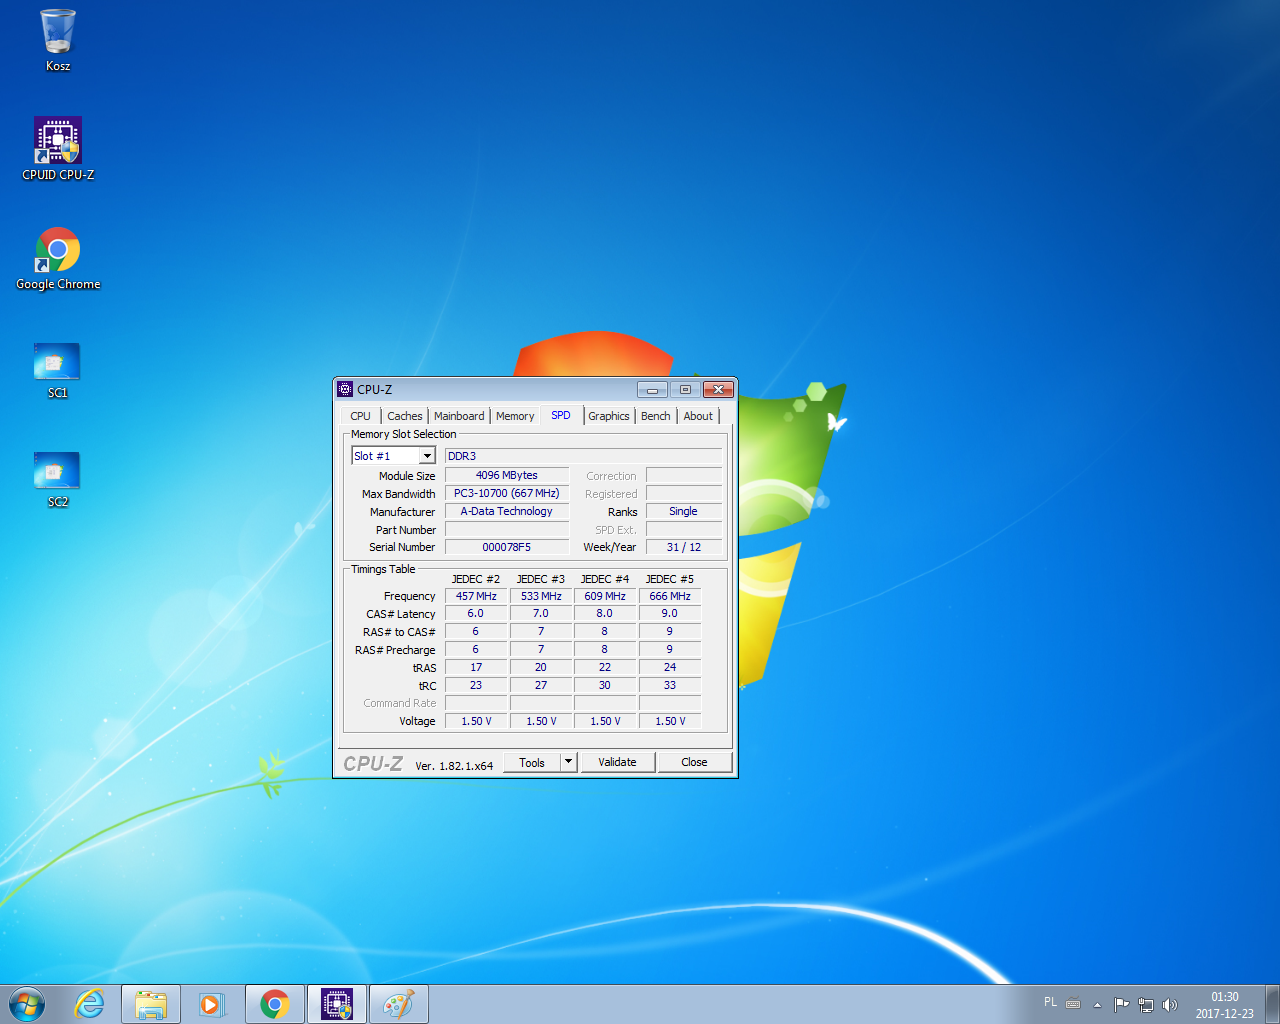
Task: Select the Google Chrome desktop shortcut
Action: click(x=58, y=258)
